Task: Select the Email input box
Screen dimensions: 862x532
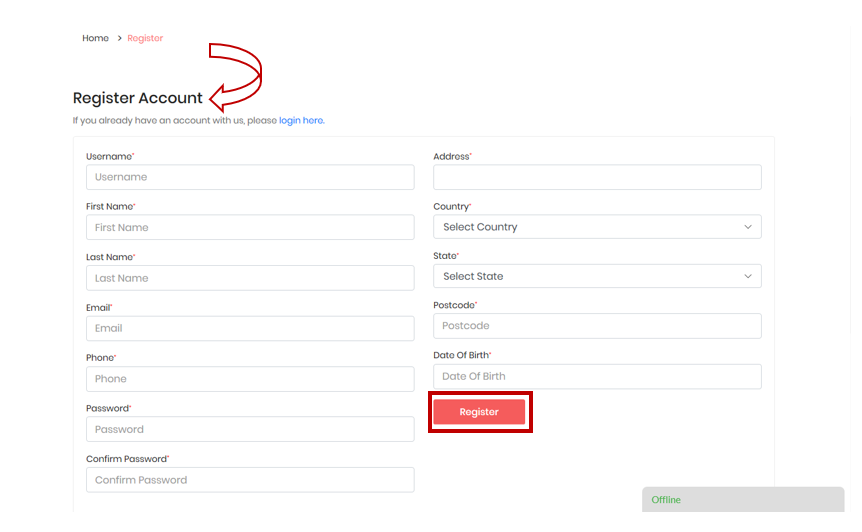Action: click(250, 328)
